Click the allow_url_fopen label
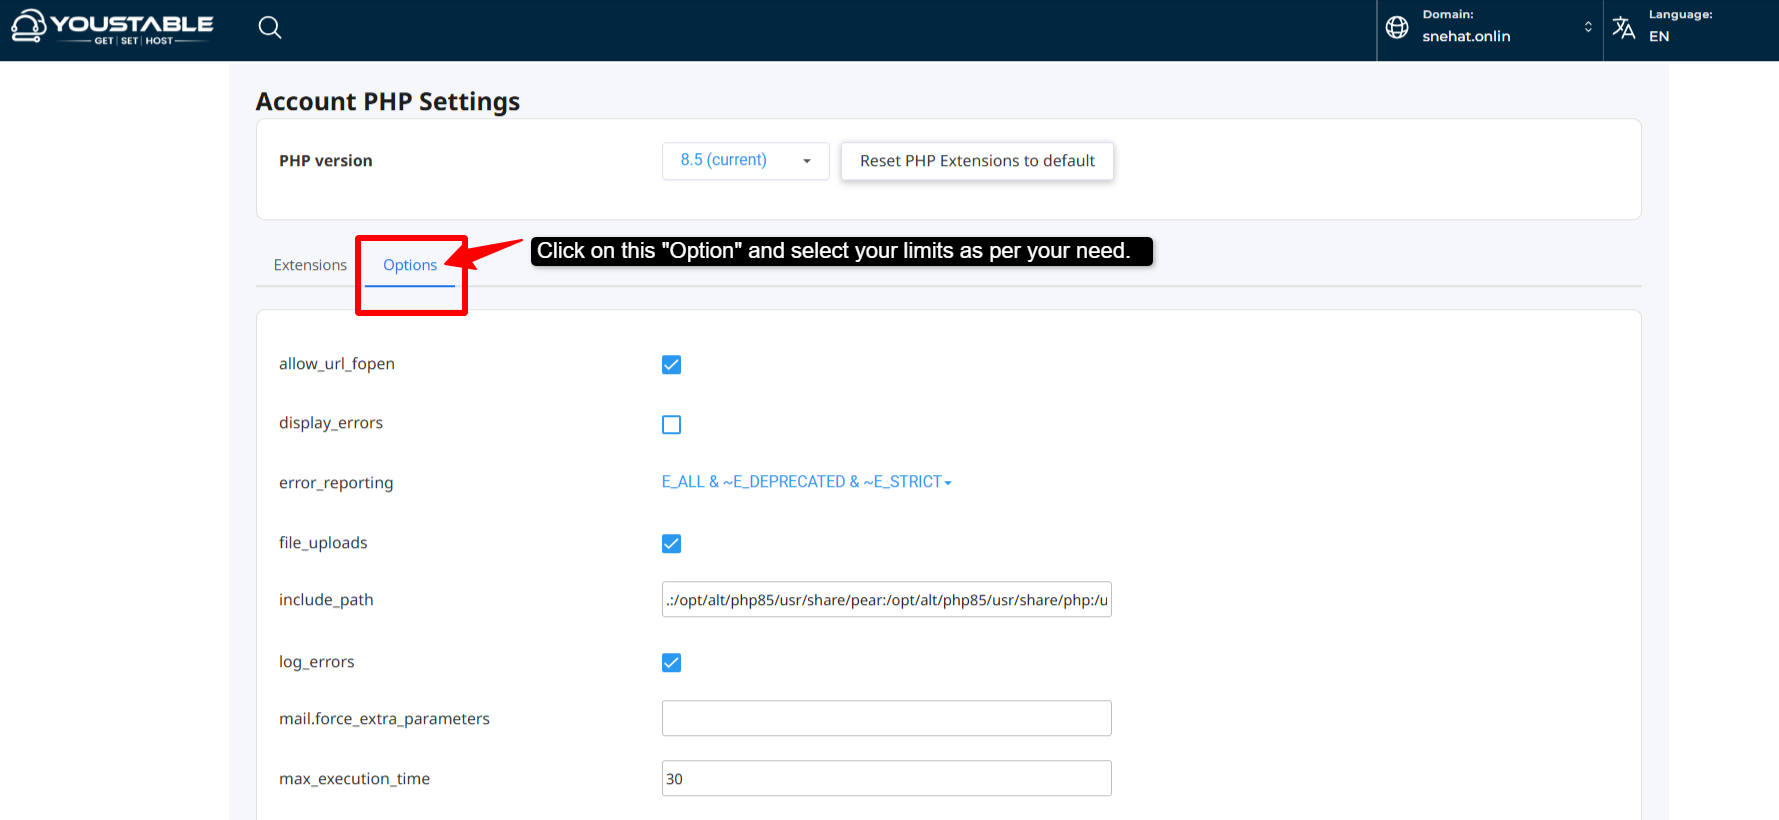The height and width of the screenshot is (820, 1779). coord(337,364)
